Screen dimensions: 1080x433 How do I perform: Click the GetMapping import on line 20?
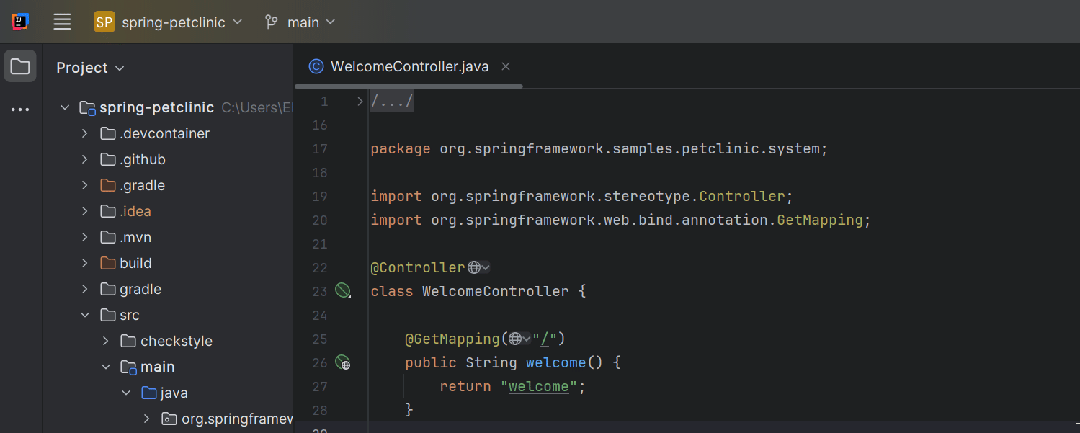click(x=820, y=220)
